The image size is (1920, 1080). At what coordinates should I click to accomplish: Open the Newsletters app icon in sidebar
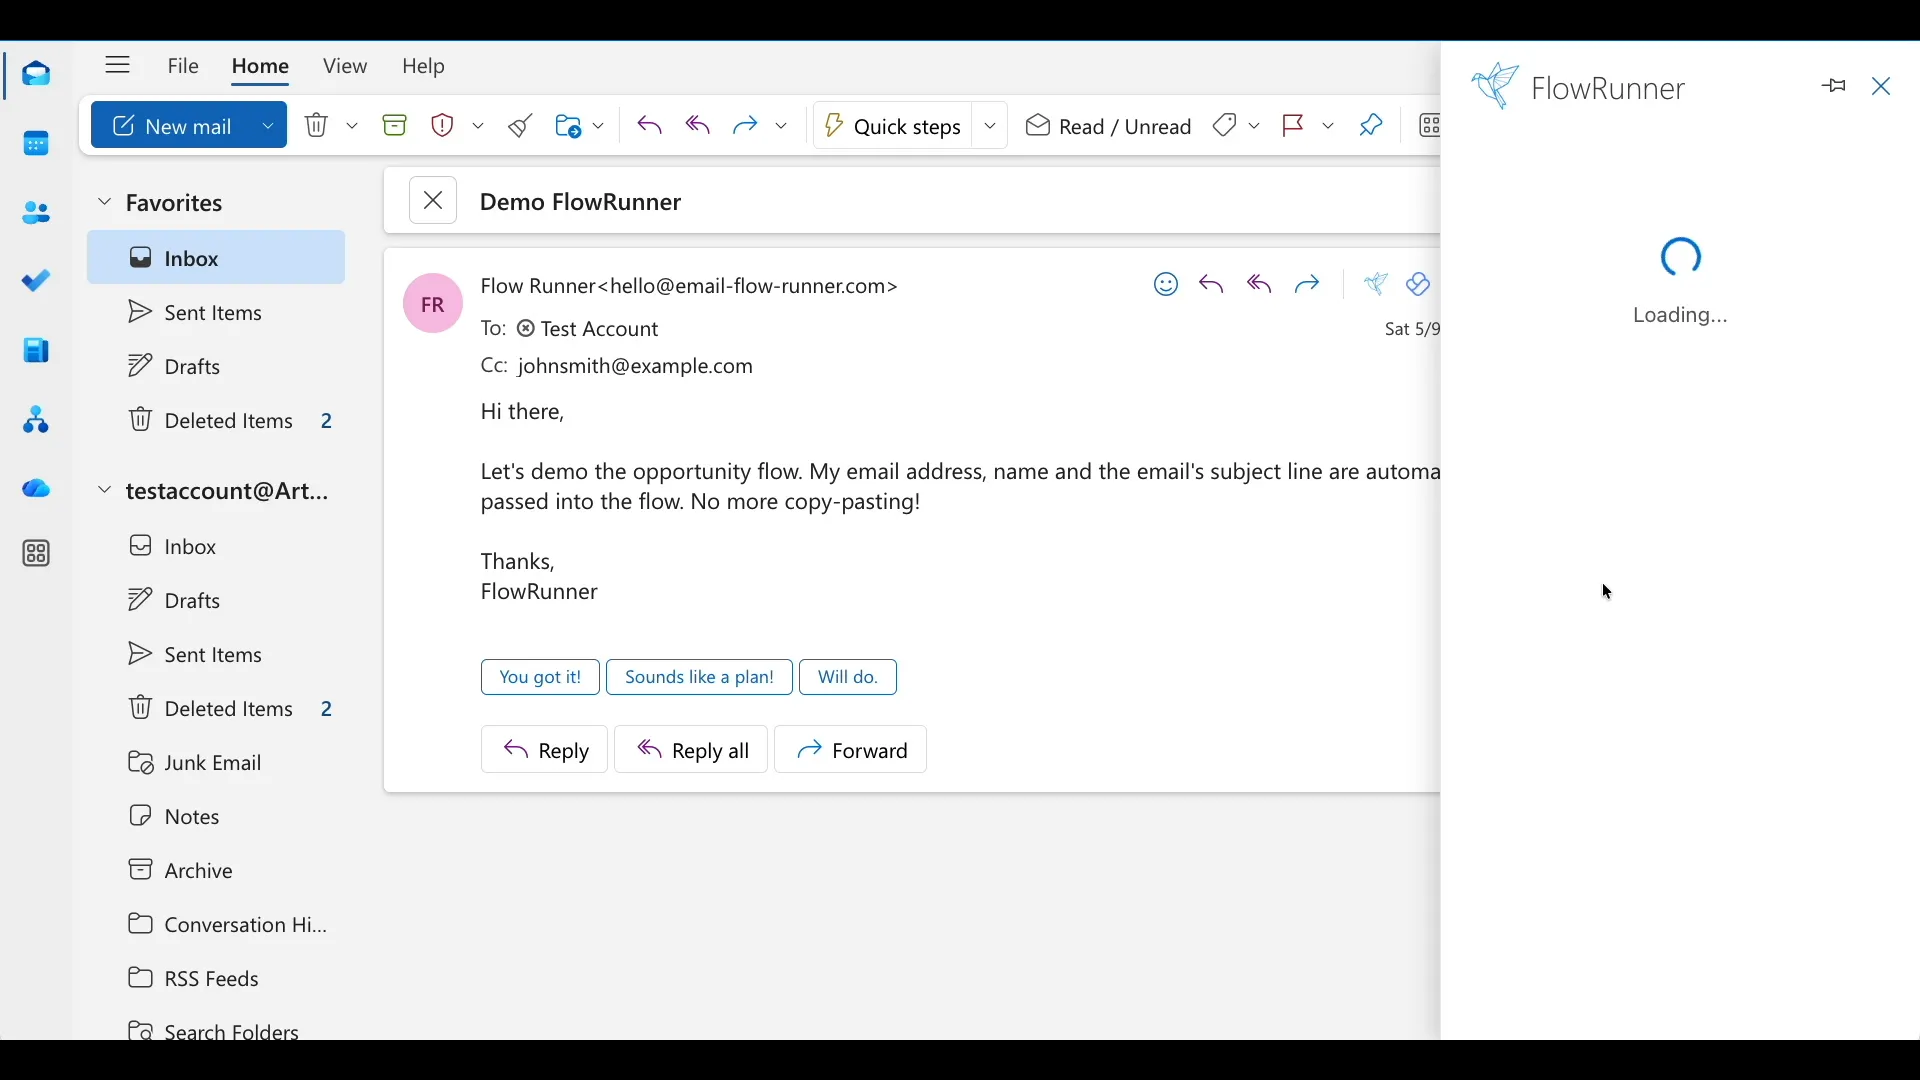(x=37, y=351)
